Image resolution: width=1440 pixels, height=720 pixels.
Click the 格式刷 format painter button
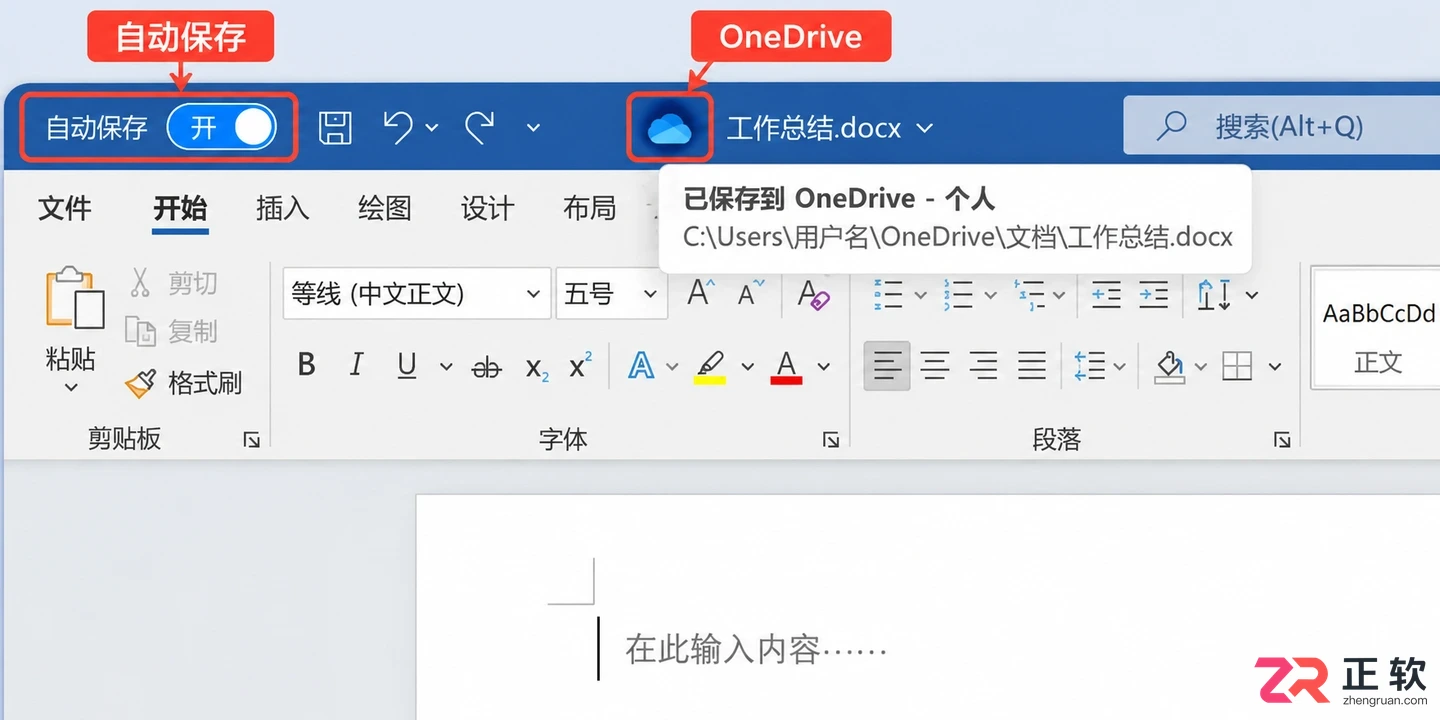(184, 382)
